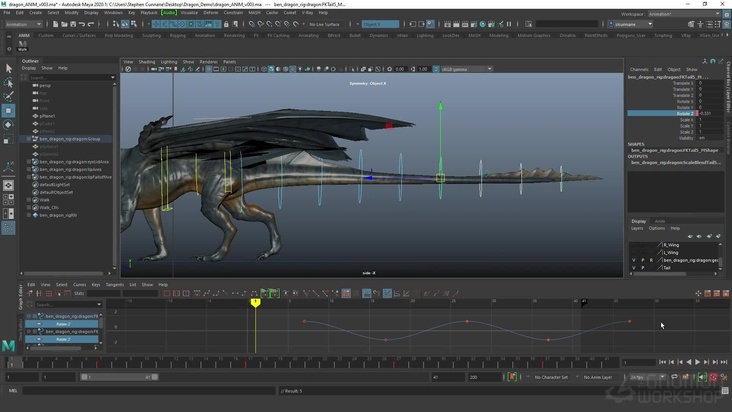The height and width of the screenshot is (412, 732).
Task: Click the Walk shelf button
Action: 23,45
